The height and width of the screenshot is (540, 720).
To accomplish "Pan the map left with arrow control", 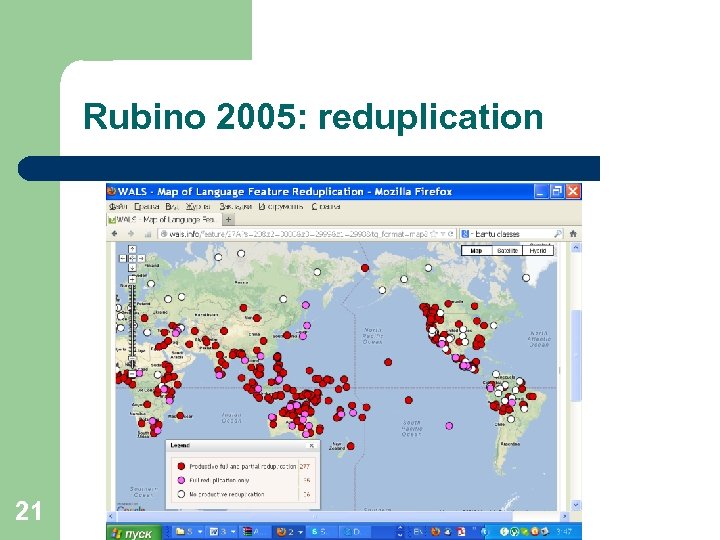I will 123,259.
